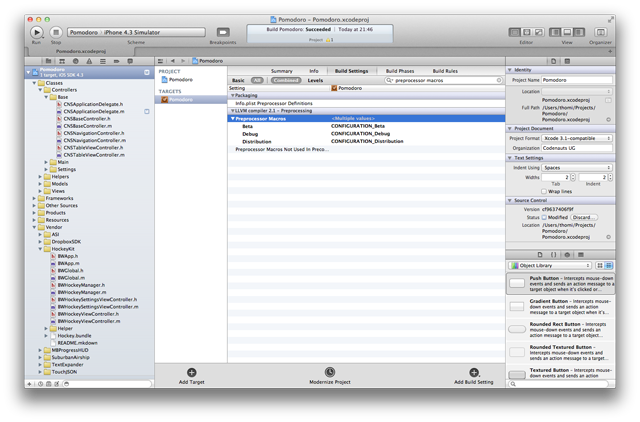Viewport: 640px width, 422px height.
Task: Open the Search navigator icon
Action: 76,61
